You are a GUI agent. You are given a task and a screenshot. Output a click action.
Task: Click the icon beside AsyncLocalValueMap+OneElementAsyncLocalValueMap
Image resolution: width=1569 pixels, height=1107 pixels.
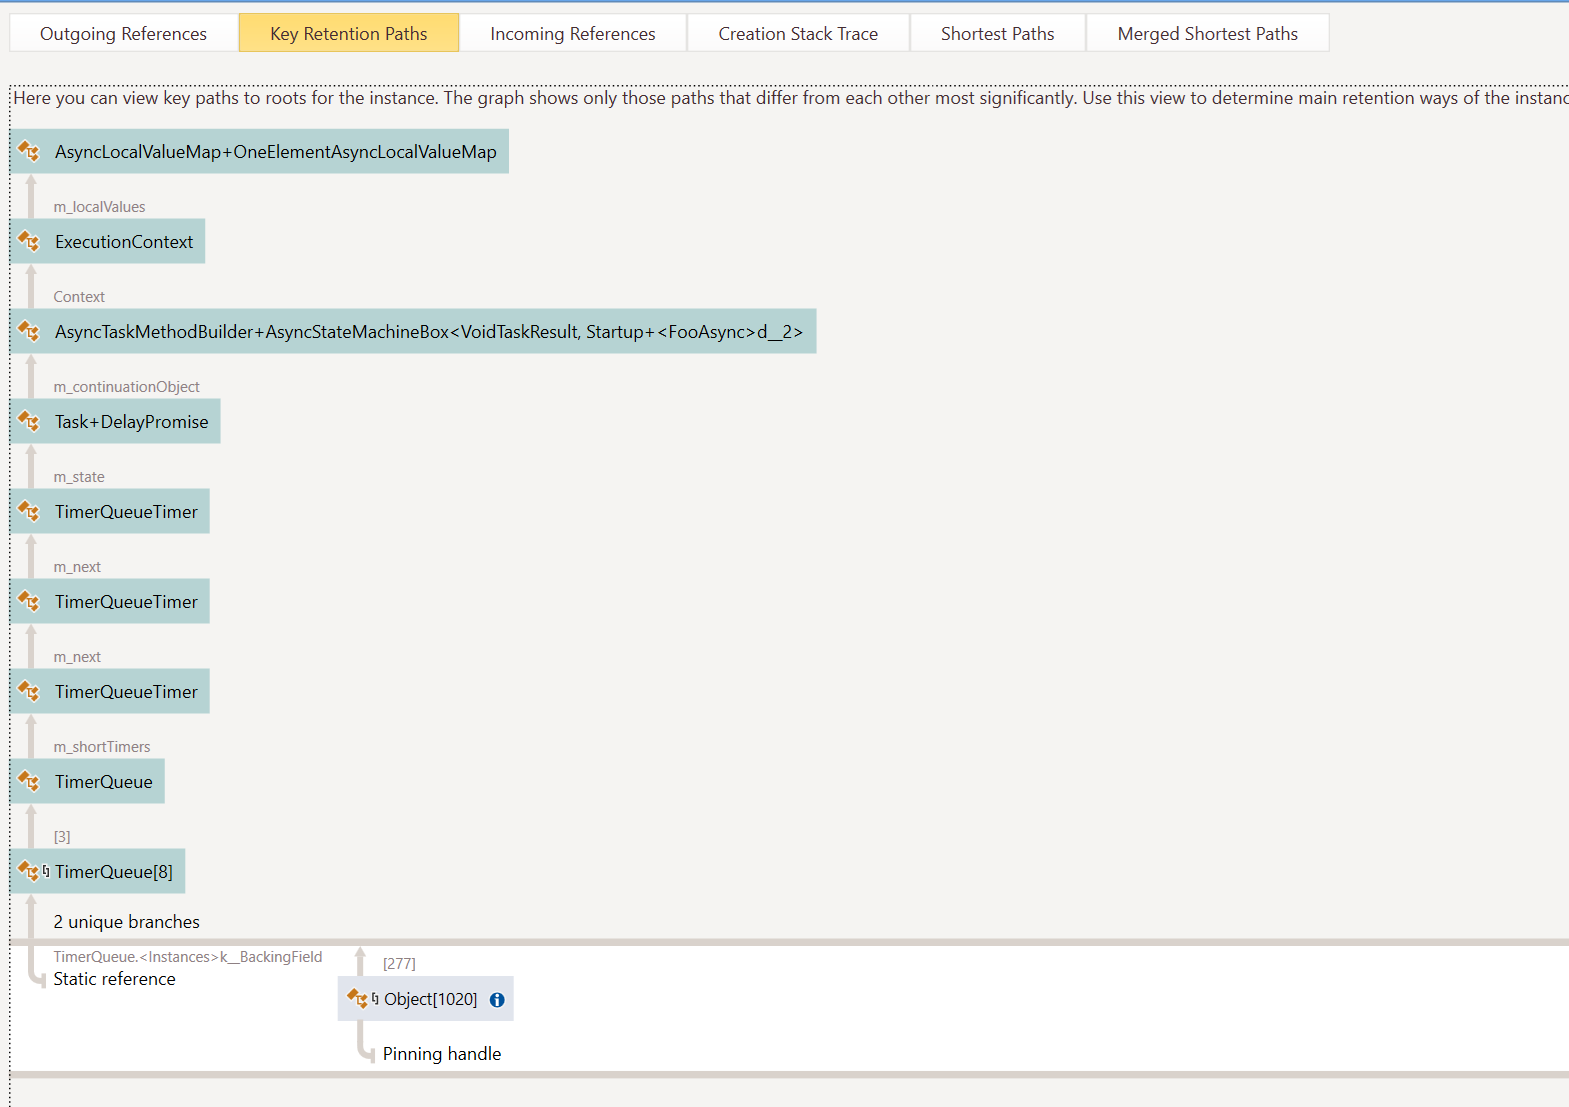[29, 152]
